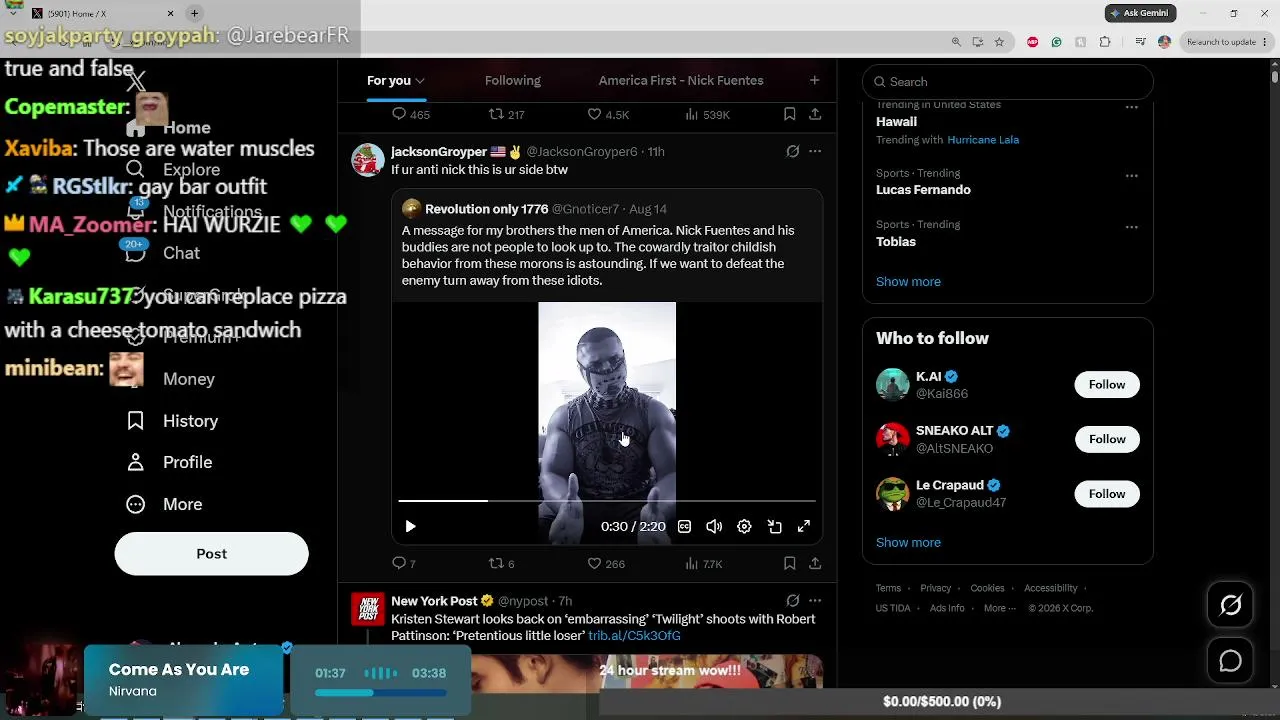This screenshot has height=720, width=1280.
Task: Open more options on New York Post post
Action: click(815, 601)
